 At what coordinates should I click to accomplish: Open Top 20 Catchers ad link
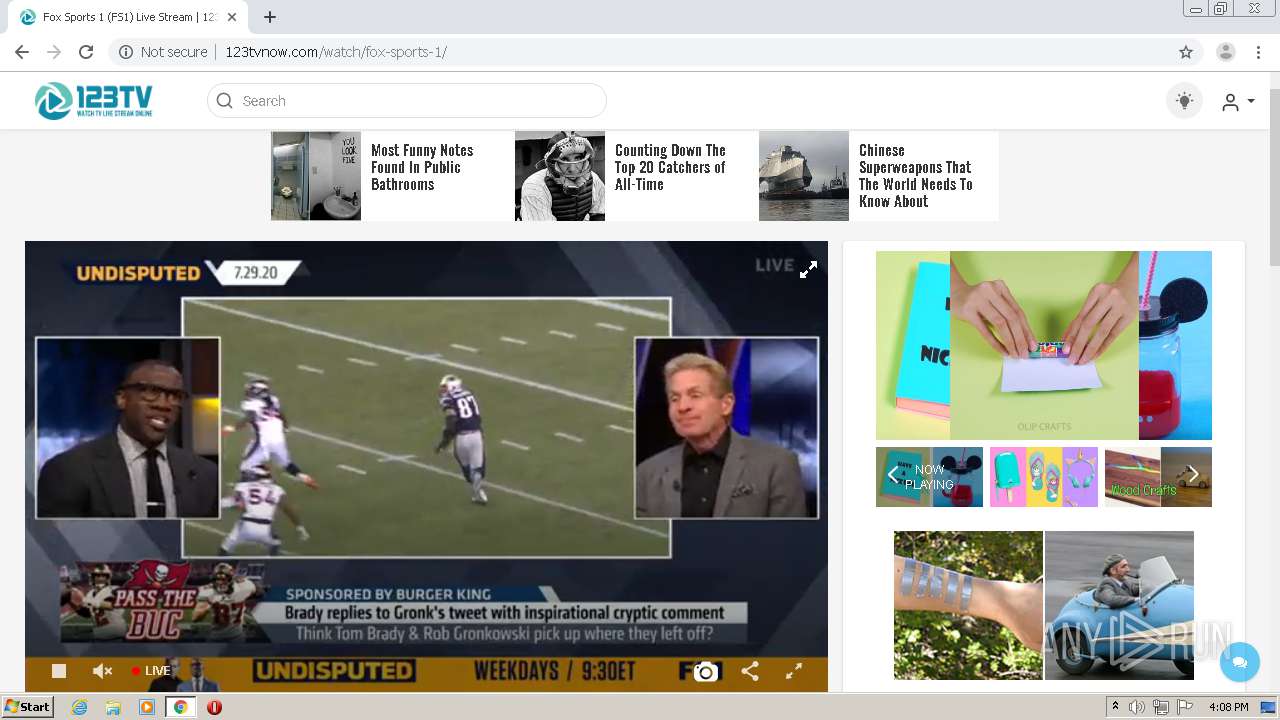pyautogui.click(x=670, y=167)
